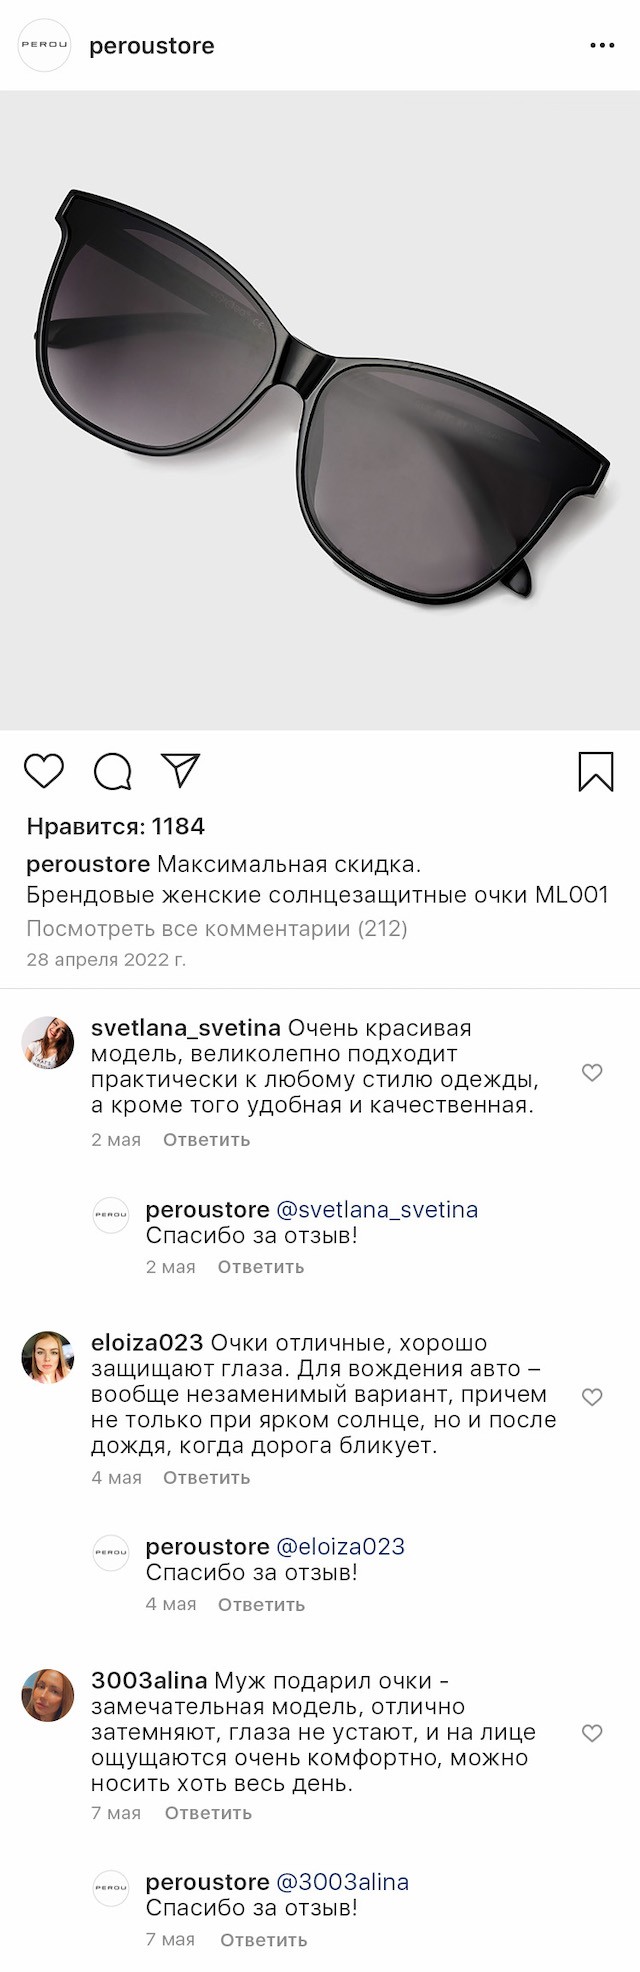Open the three-dot post options menu
This screenshot has height=1972, width=640.
coord(602,46)
